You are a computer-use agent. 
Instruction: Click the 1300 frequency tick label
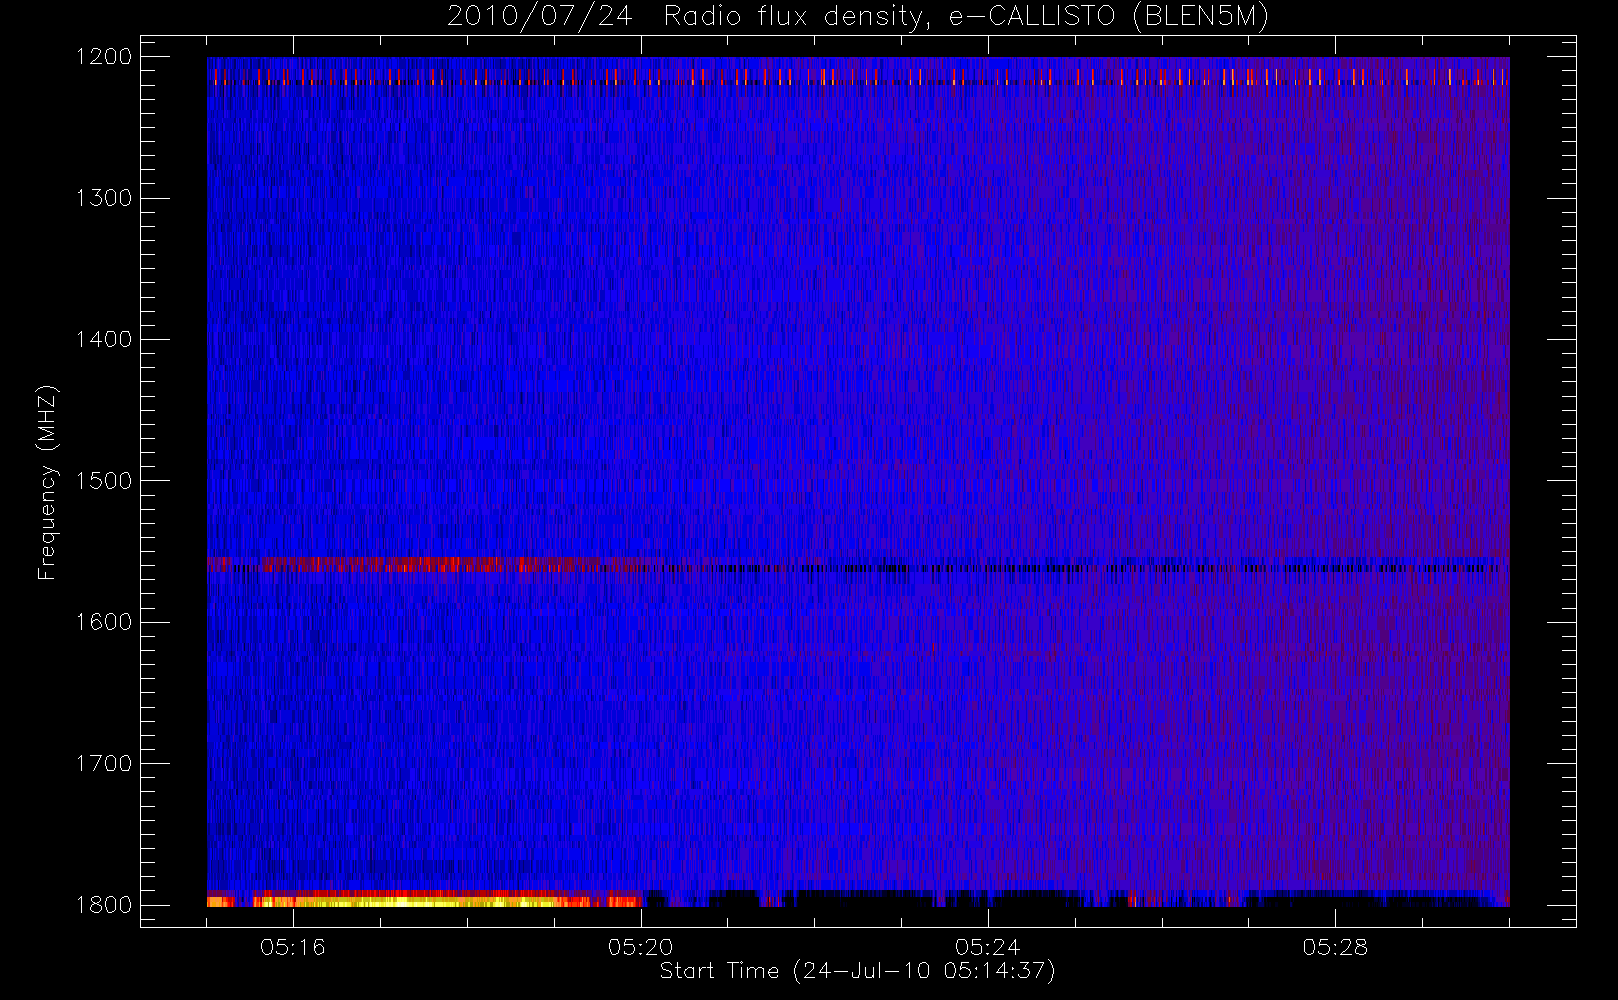point(104,198)
